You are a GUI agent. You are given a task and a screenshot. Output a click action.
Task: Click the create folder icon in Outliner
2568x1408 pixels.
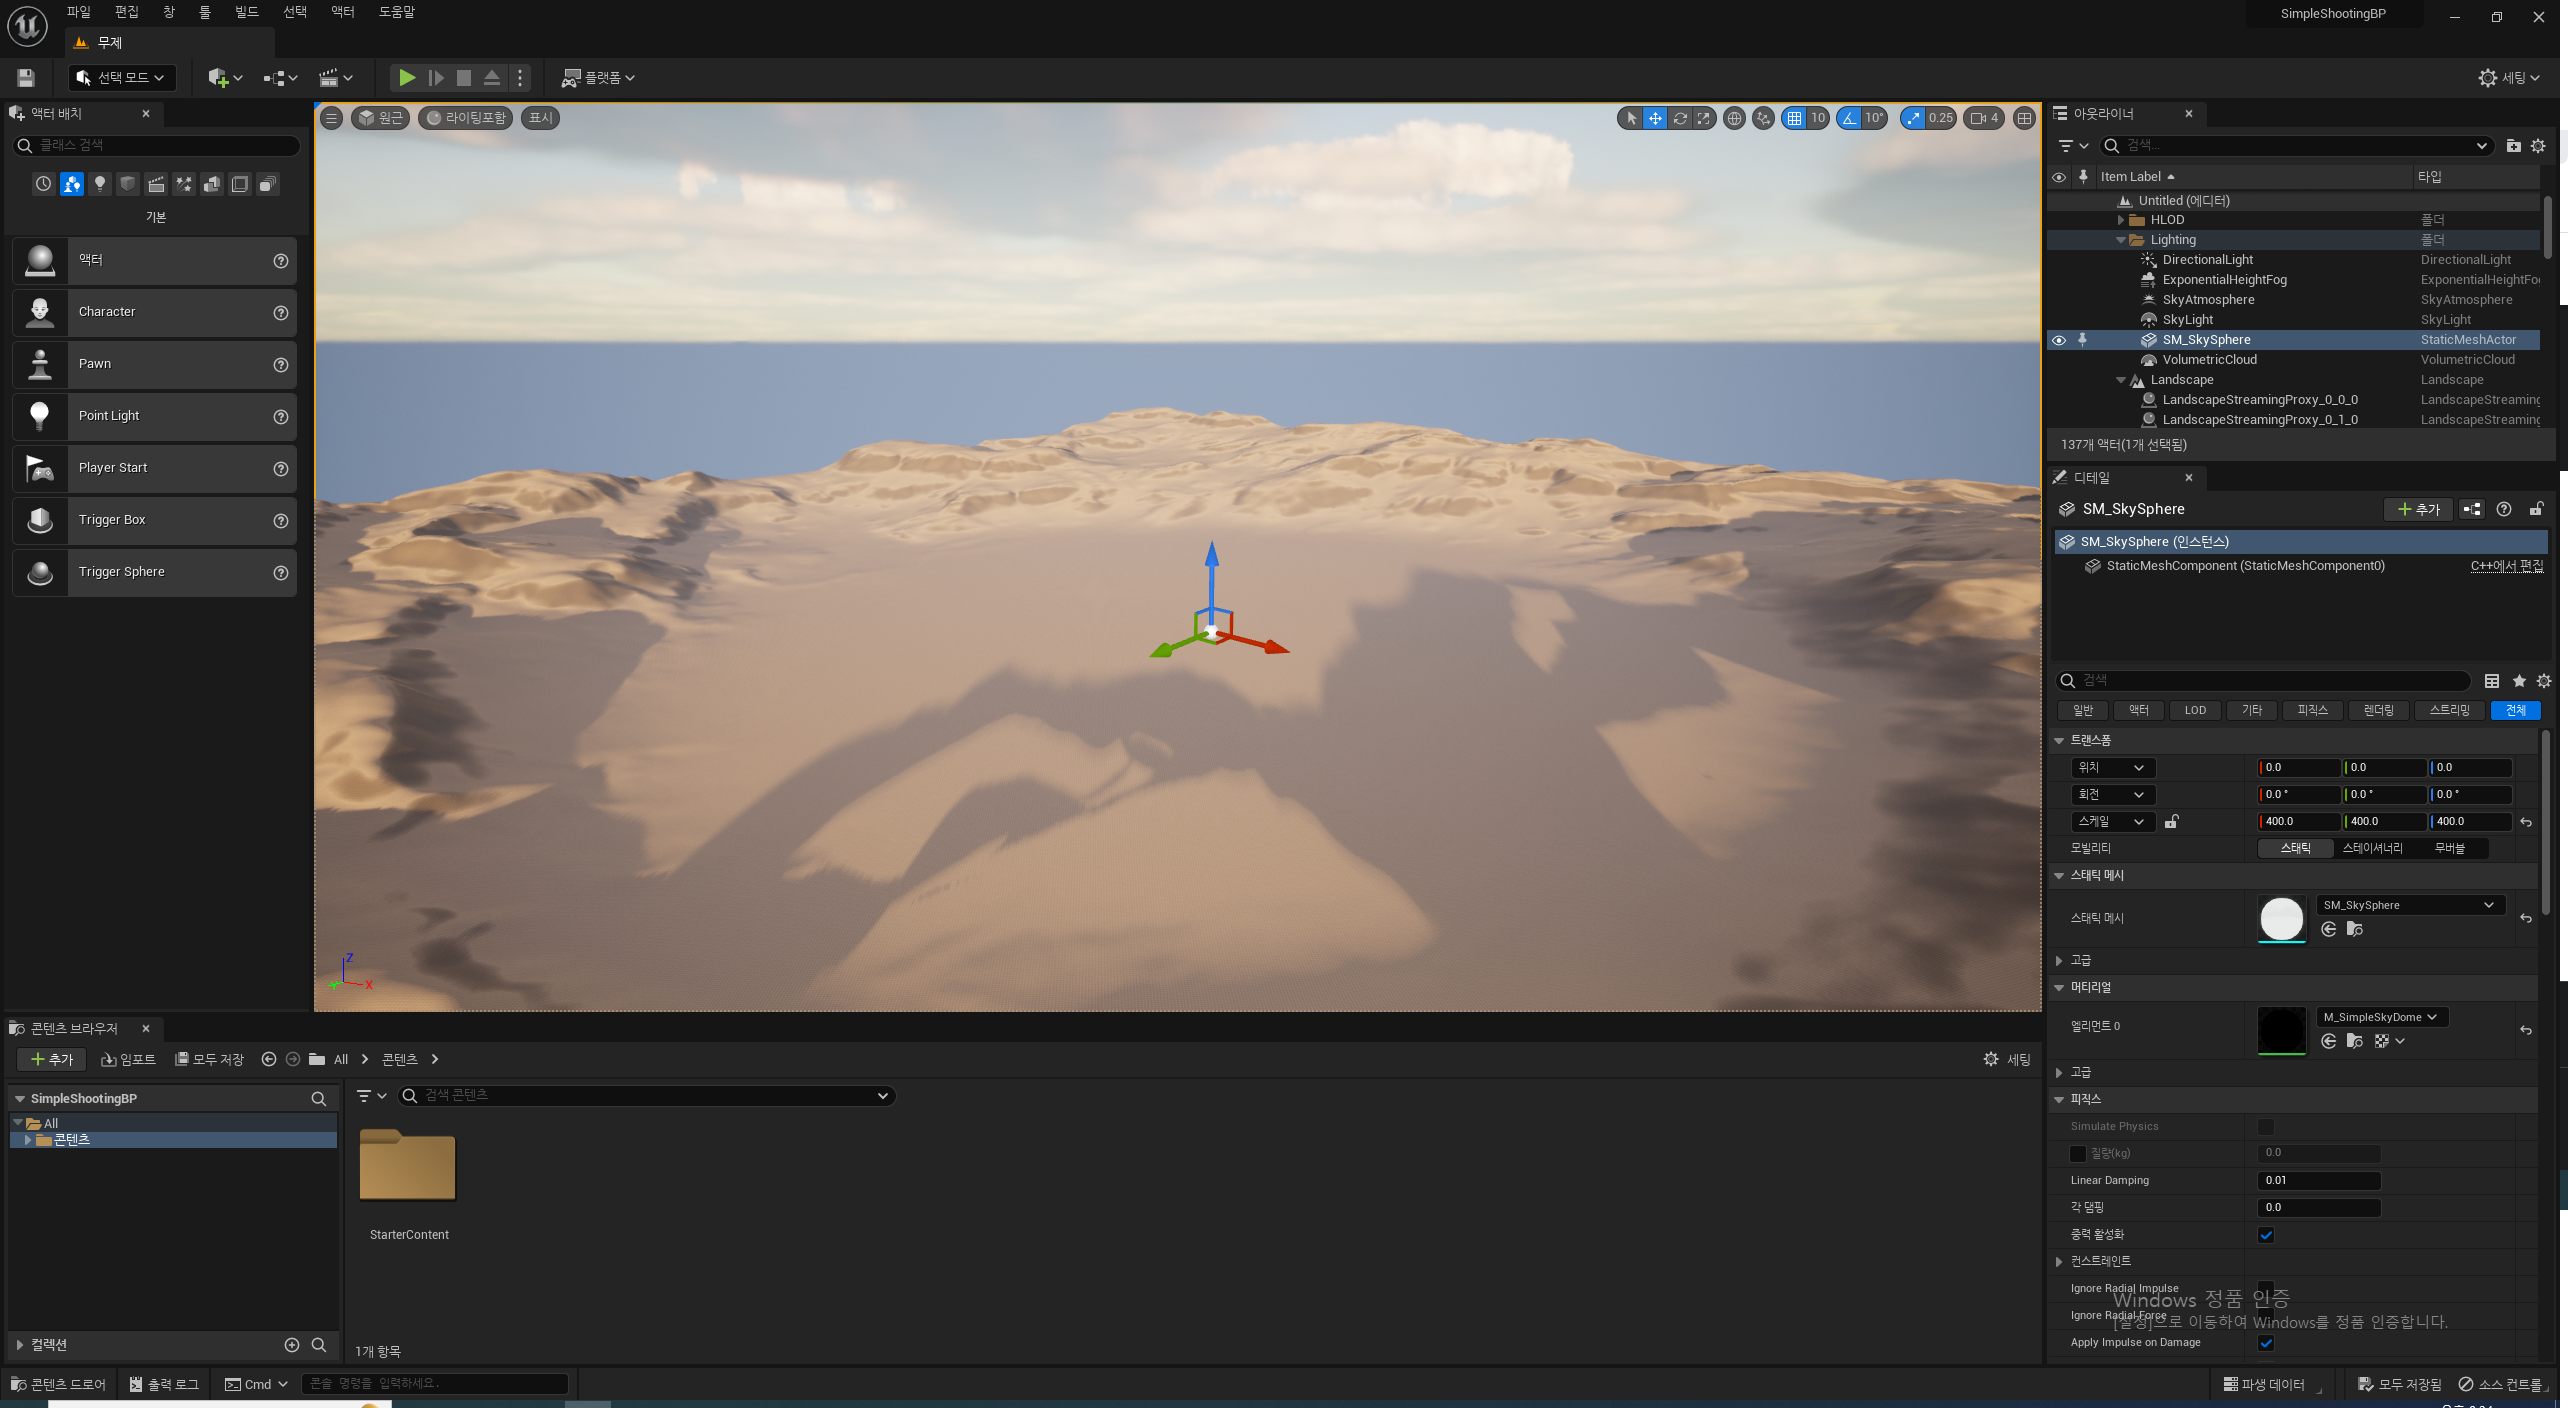pyautogui.click(x=2513, y=146)
